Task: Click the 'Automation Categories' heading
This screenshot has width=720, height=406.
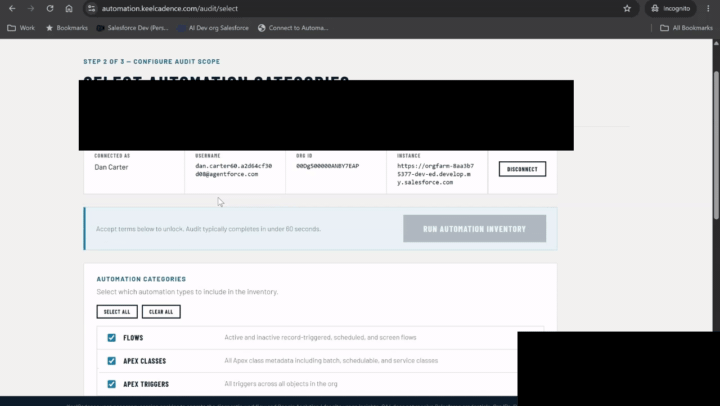Action: tap(141, 279)
